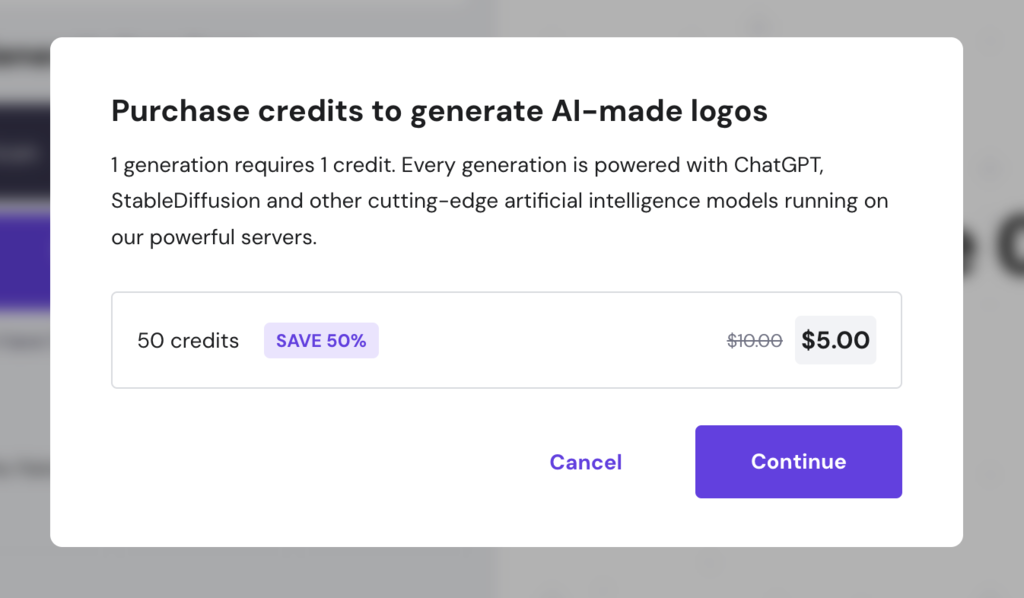Click the purchase credits dialog heading

click(x=439, y=111)
